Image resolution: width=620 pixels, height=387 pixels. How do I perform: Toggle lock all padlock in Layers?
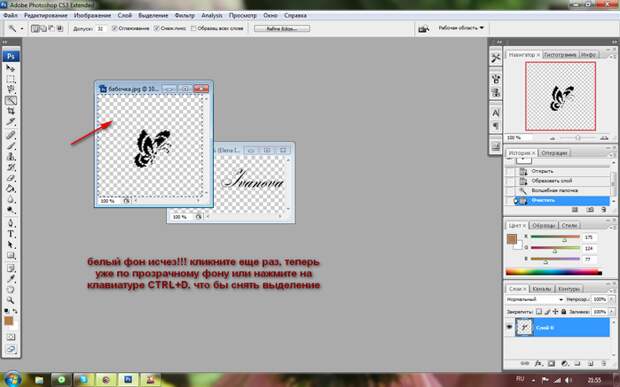(564, 311)
